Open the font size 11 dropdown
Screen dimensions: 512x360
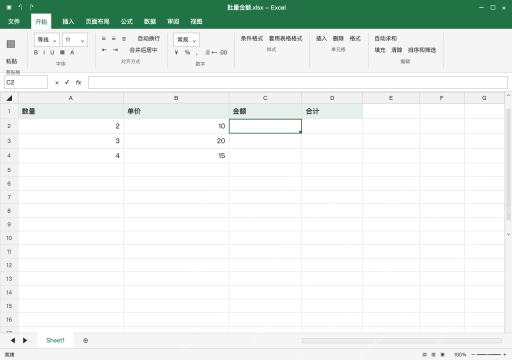75,40
